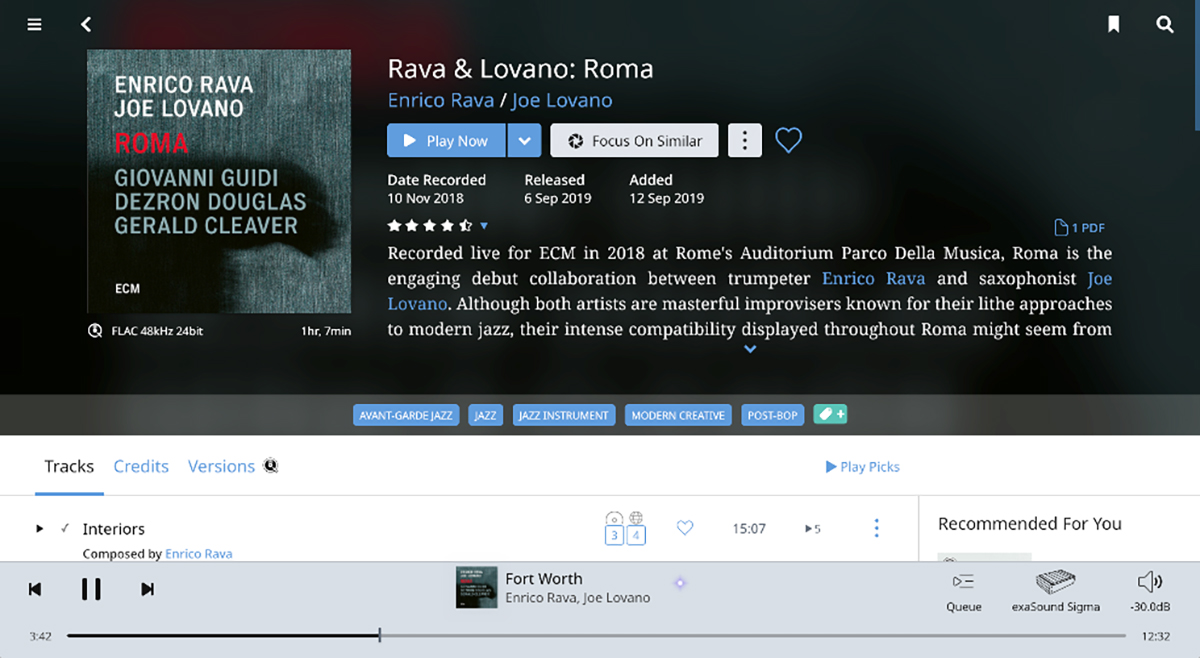Image resolution: width=1200 pixels, height=658 pixels.
Task: Favorite the album with the heart icon
Action: coord(789,141)
